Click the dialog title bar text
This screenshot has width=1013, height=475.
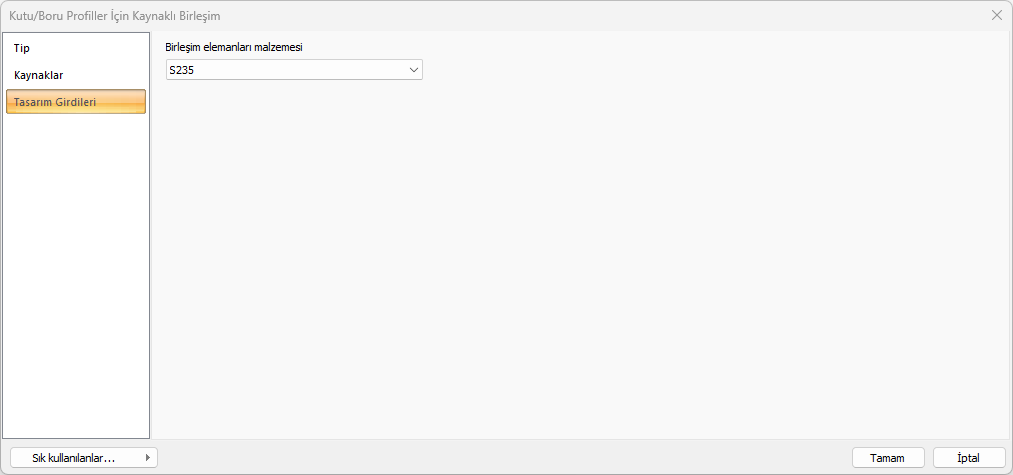[115, 15]
